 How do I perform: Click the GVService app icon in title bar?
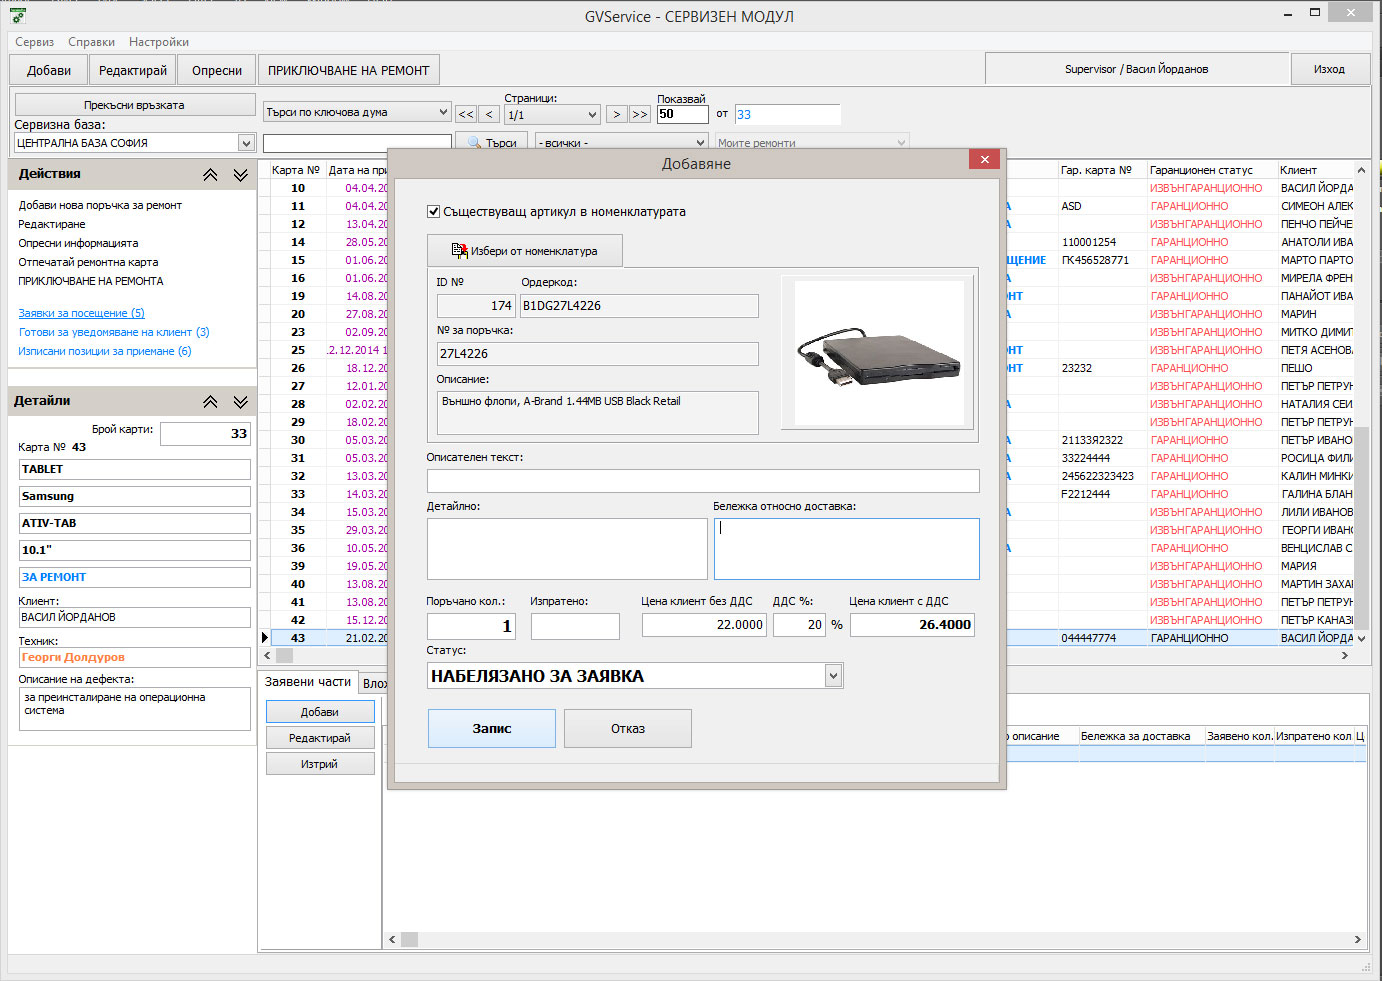pos(17,16)
